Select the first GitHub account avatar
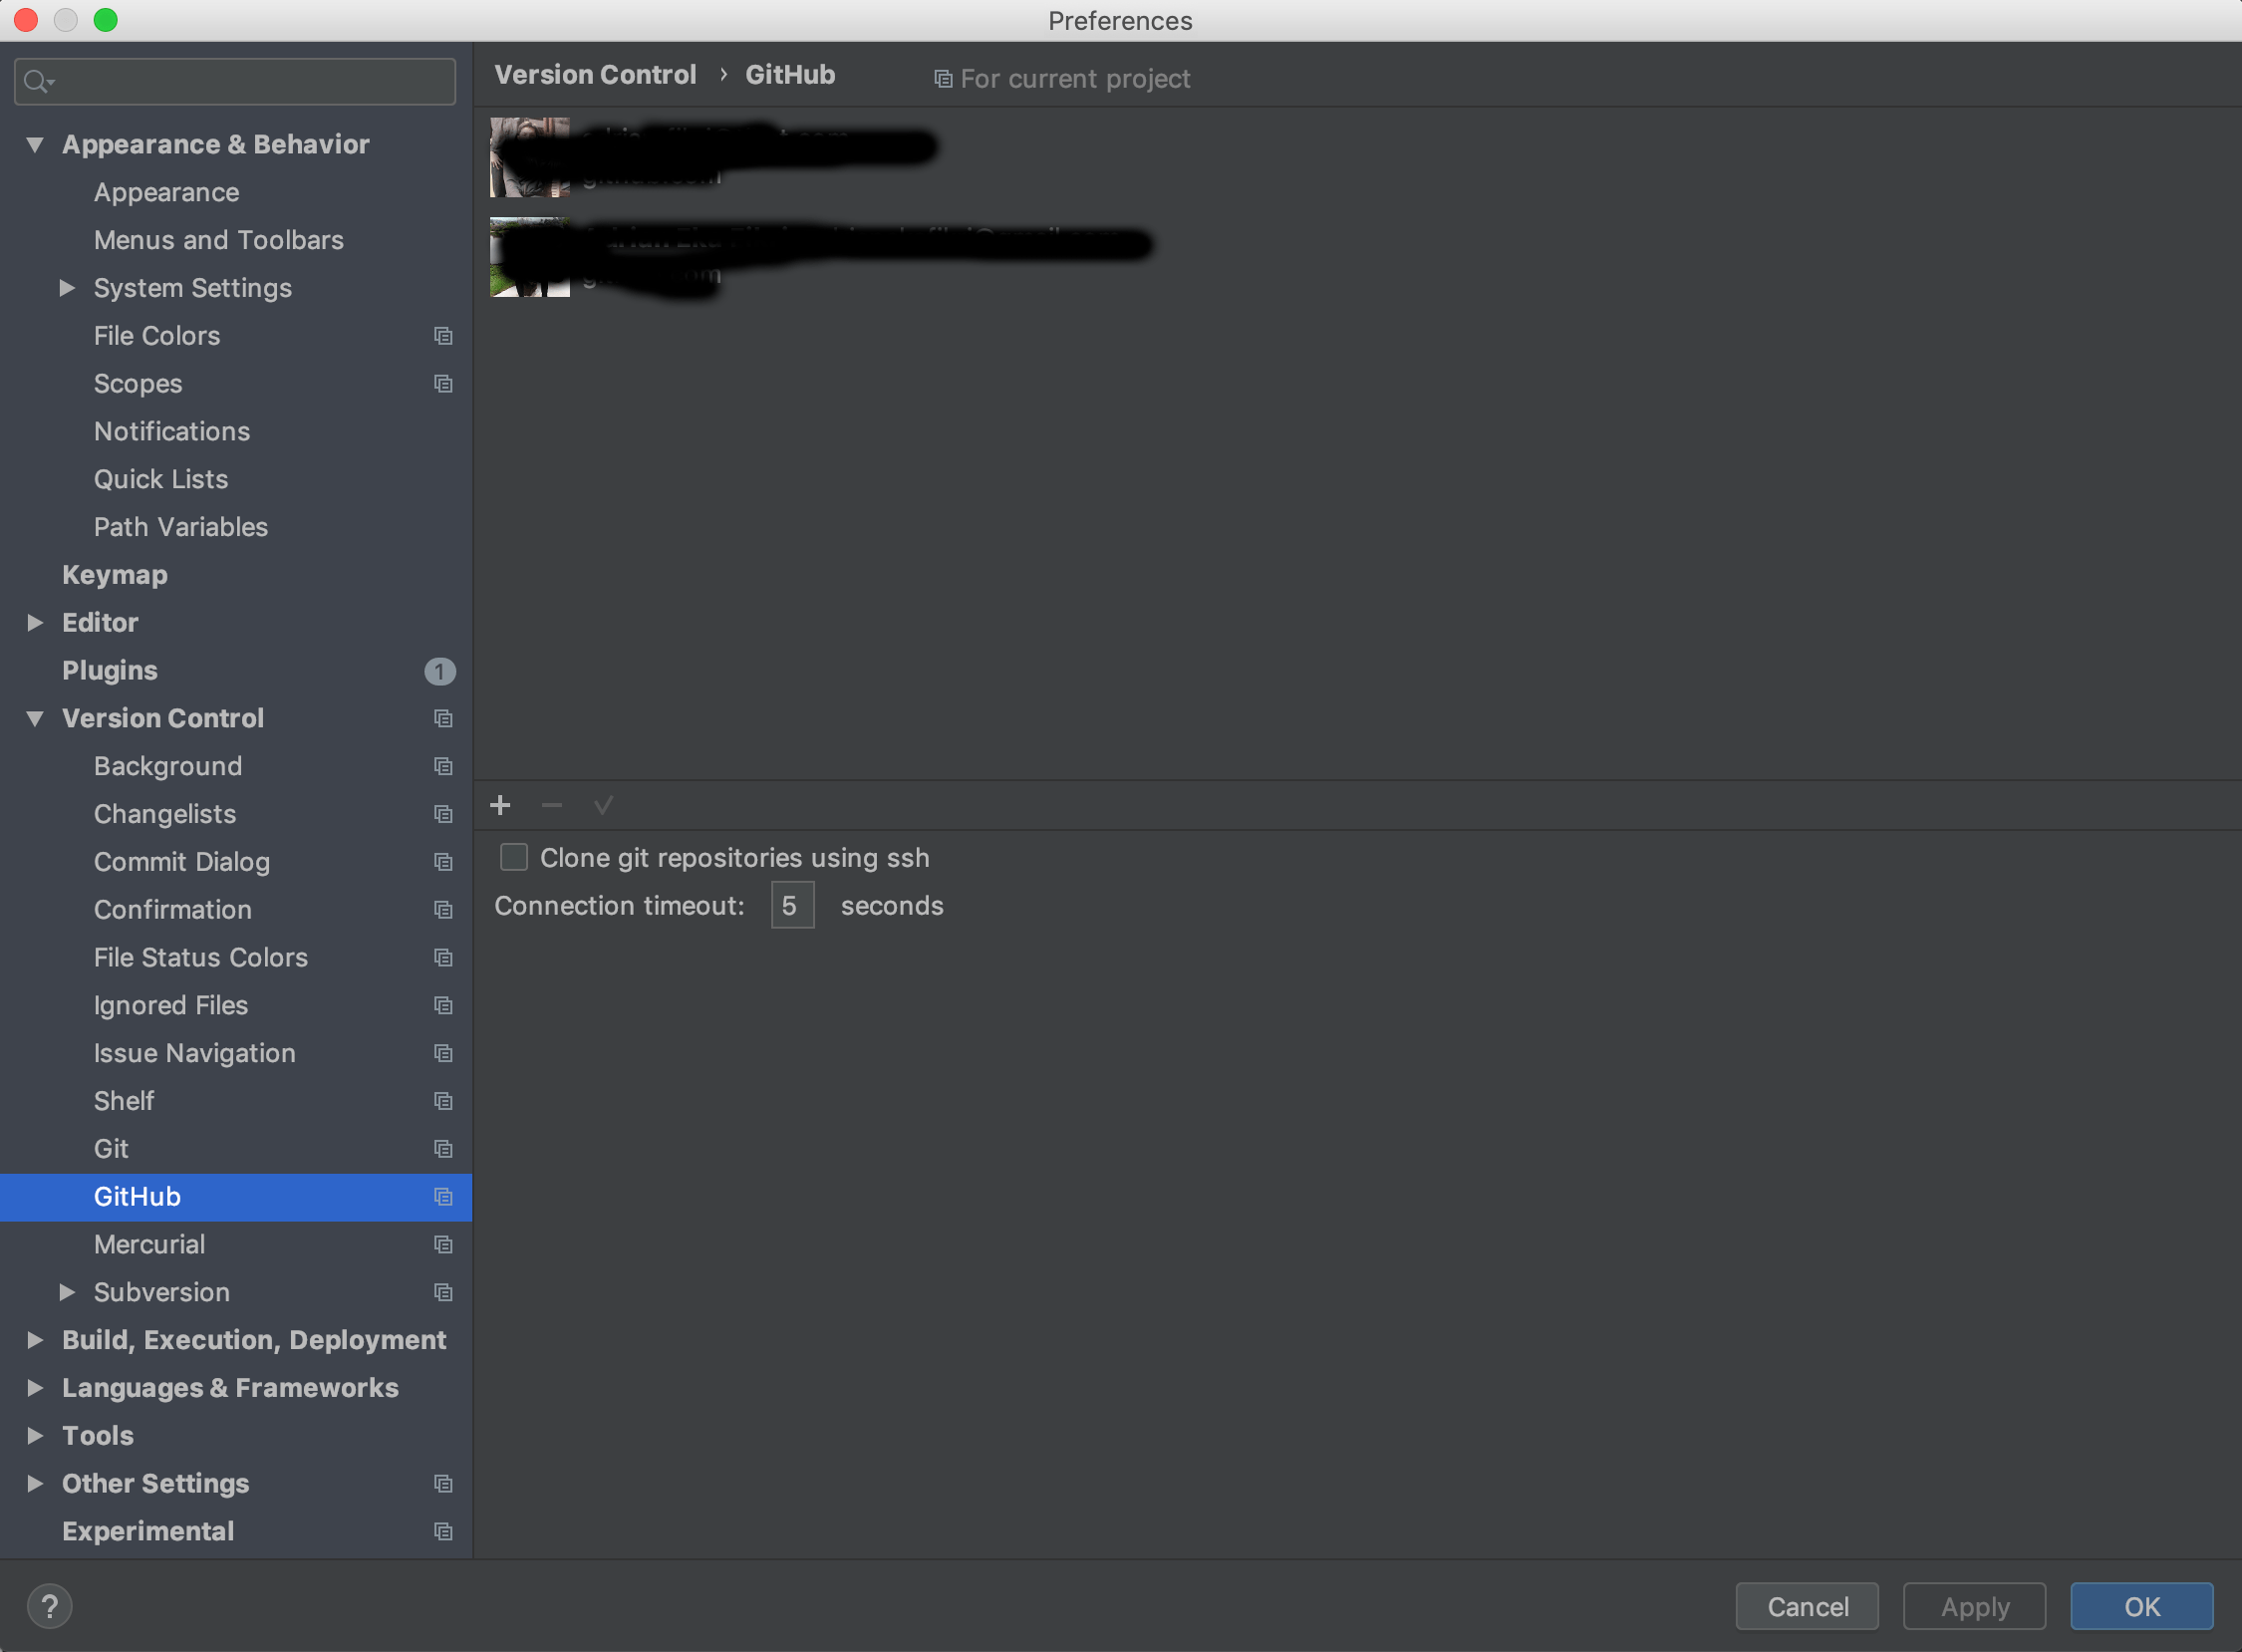Image resolution: width=2242 pixels, height=1652 pixels. [530, 157]
